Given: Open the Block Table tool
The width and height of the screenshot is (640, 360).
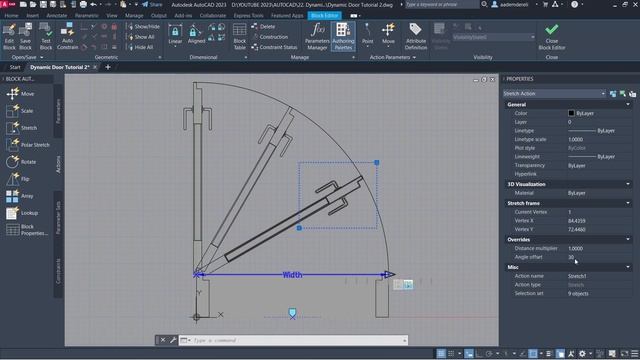Looking at the screenshot, I should click(x=240, y=37).
